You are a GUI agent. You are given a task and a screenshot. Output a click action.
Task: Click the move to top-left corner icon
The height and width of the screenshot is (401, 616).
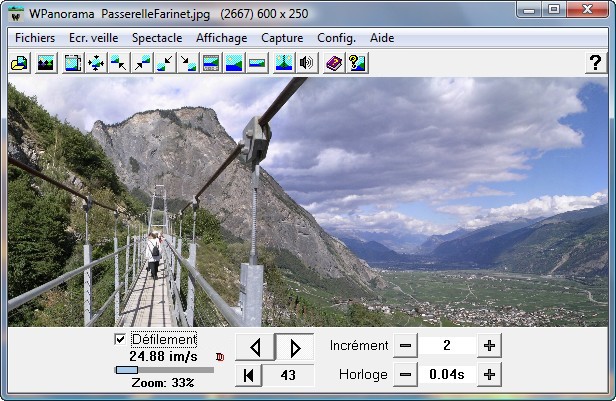coord(119,63)
